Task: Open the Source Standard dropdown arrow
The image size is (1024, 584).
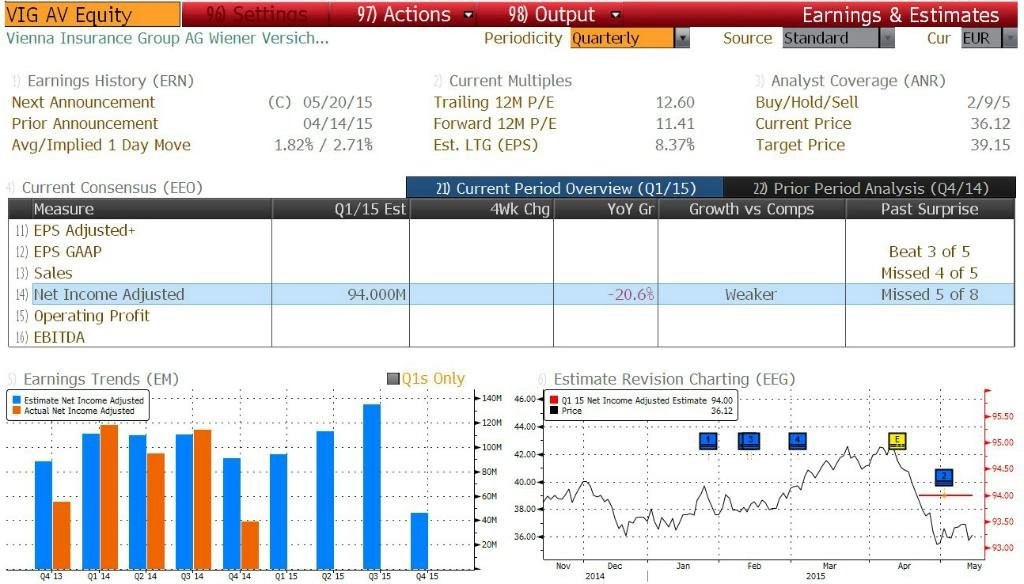Action: tap(886, 39)
